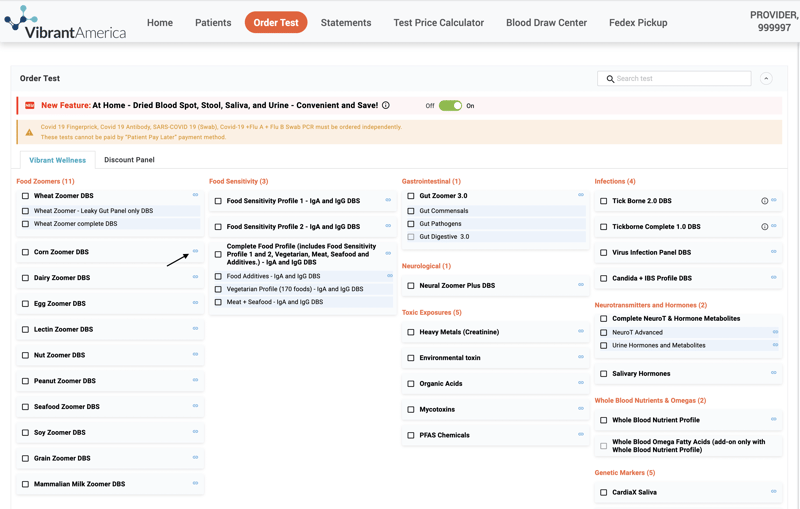The width and height of the screenshot is (800, 509).
Task: Click the Vibrant America logo
Action: (65, 23)
